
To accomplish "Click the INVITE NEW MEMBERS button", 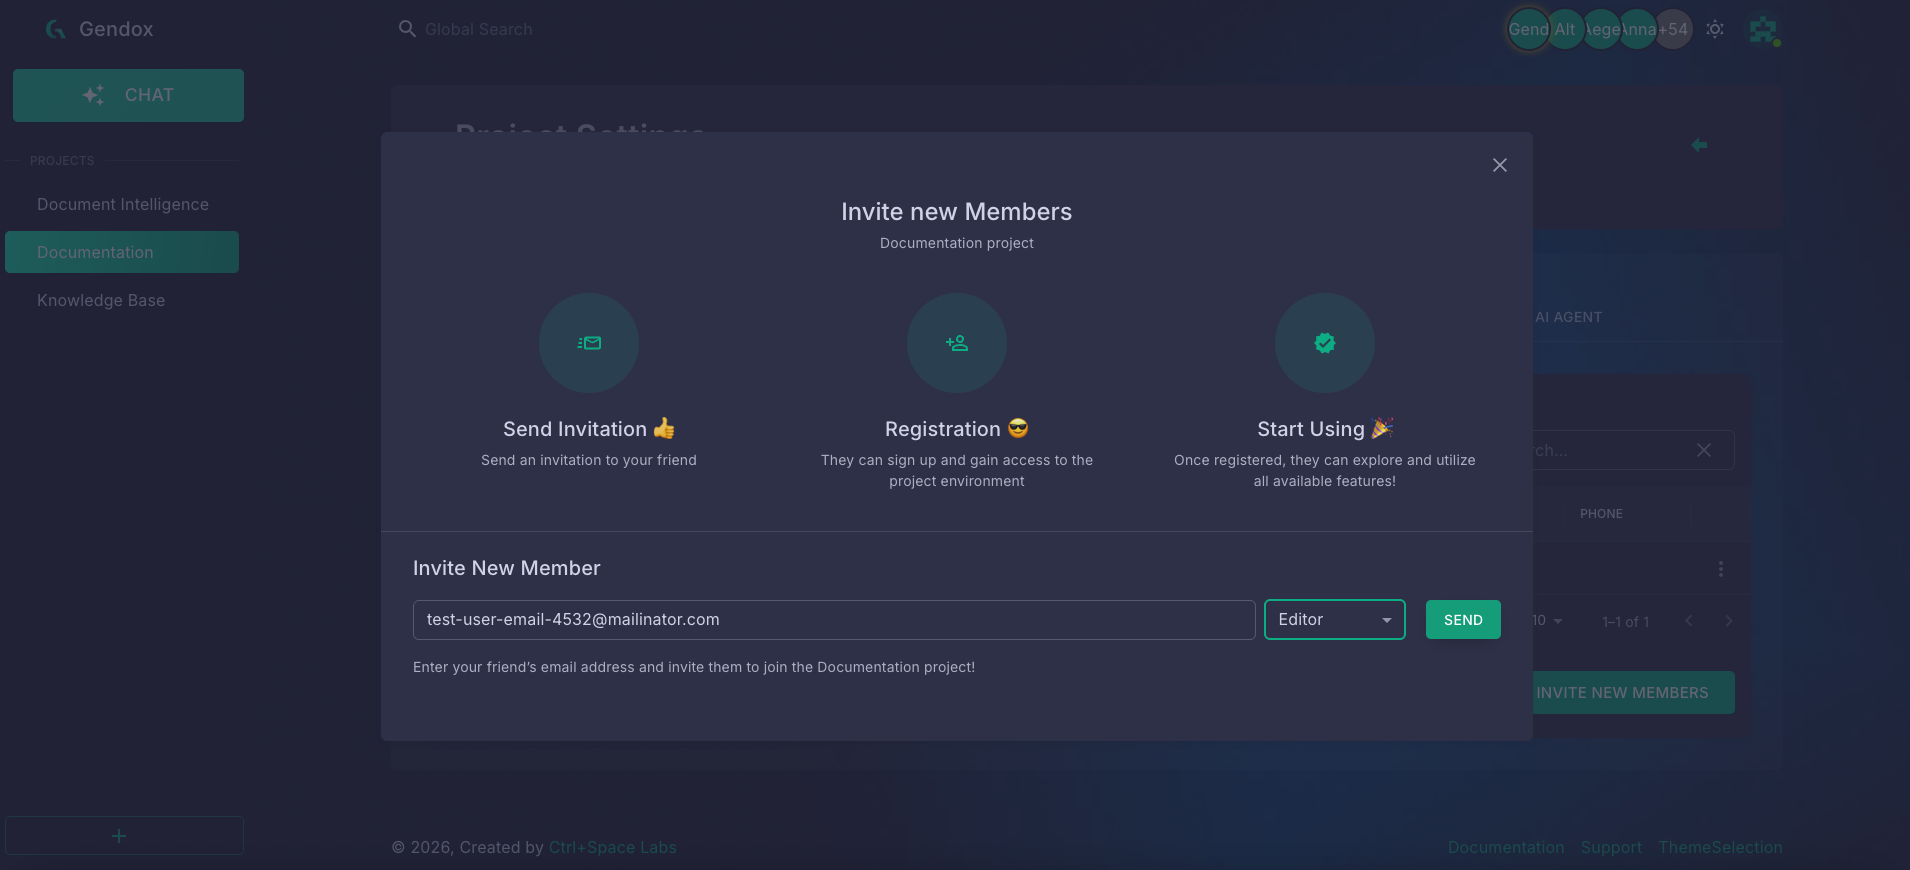I will (1634, 693).
